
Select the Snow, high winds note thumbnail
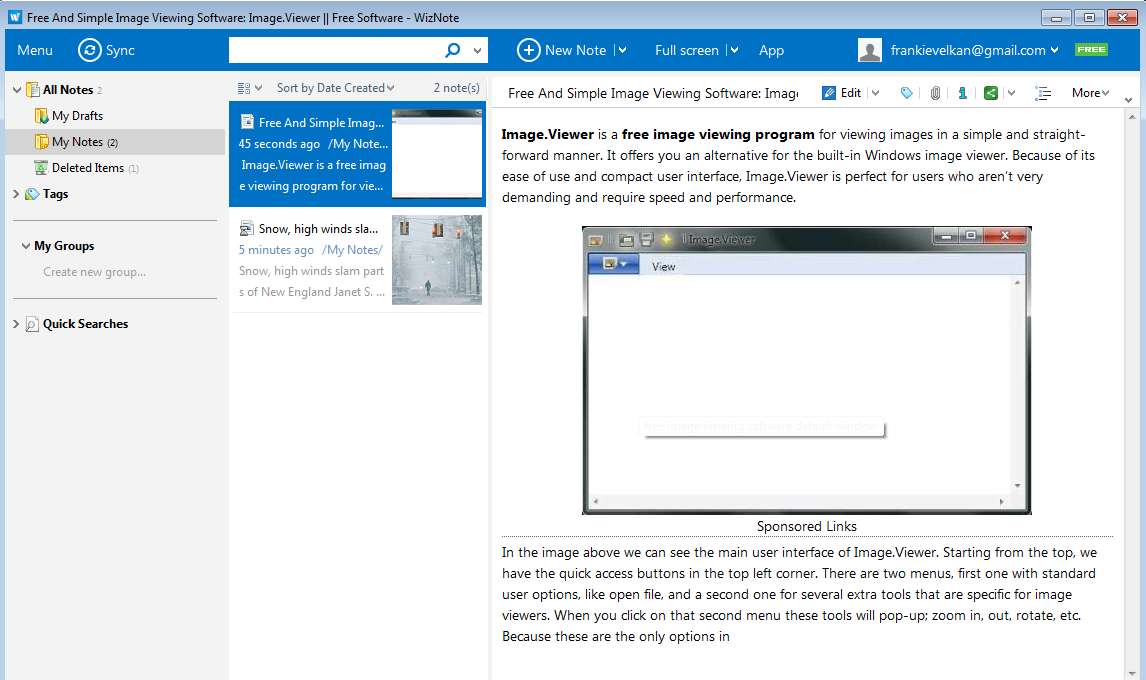click(437, 260)
